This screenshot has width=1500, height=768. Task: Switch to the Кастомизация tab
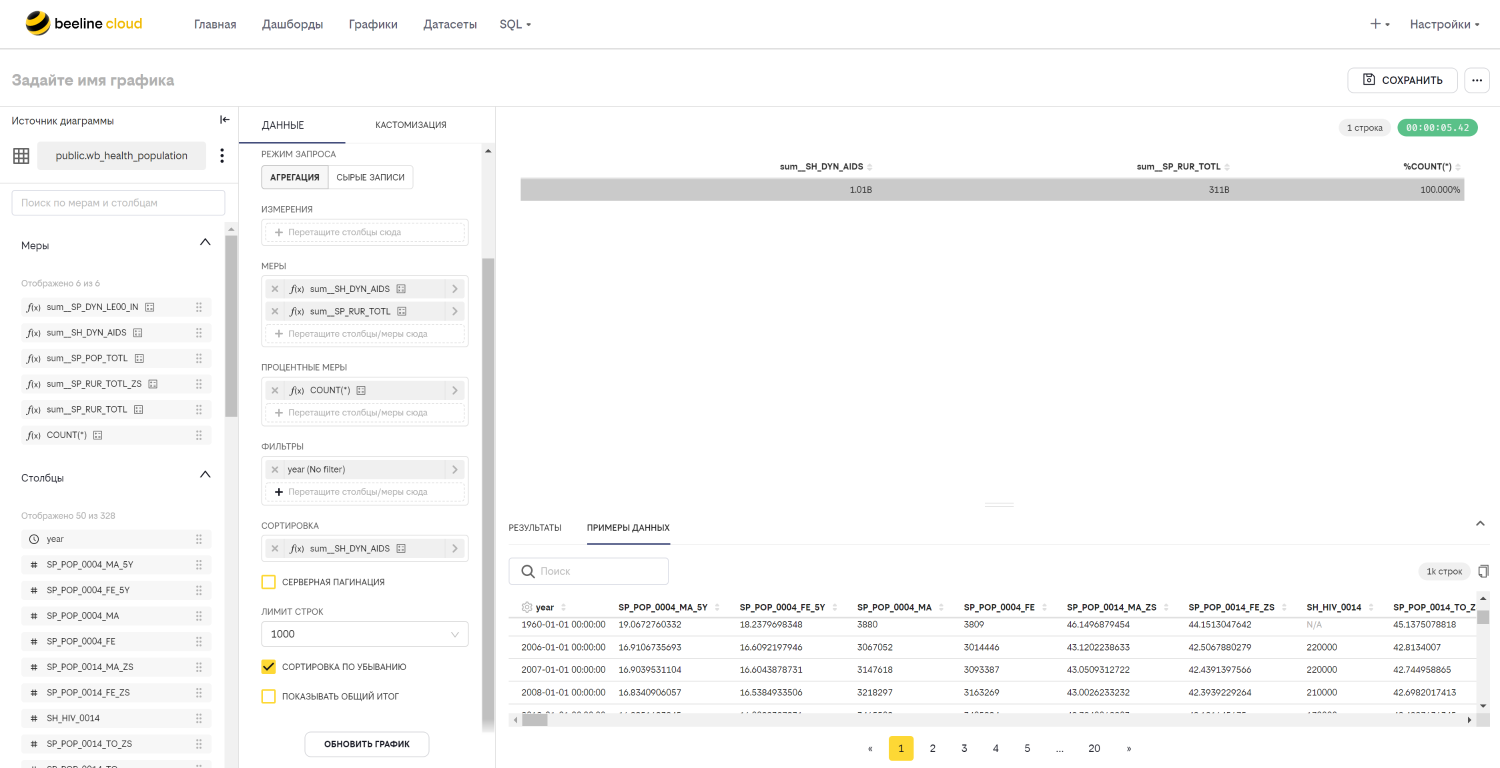tap(411, 125)
